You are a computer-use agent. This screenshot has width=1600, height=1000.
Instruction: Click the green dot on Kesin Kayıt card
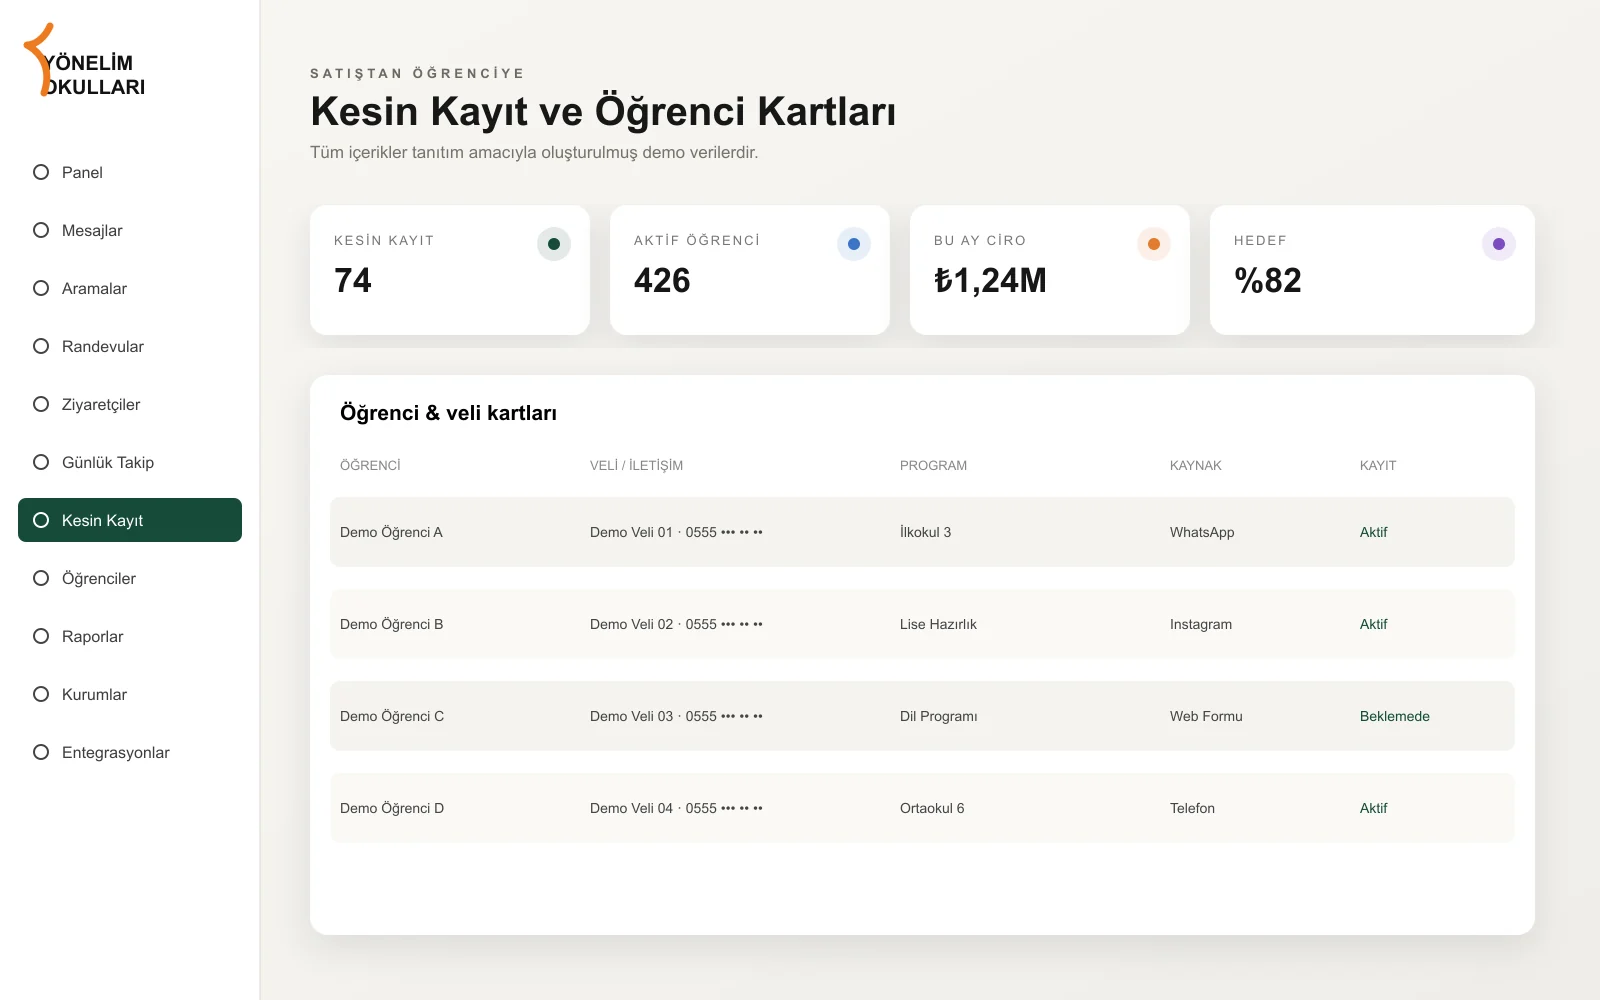point(554,244)
